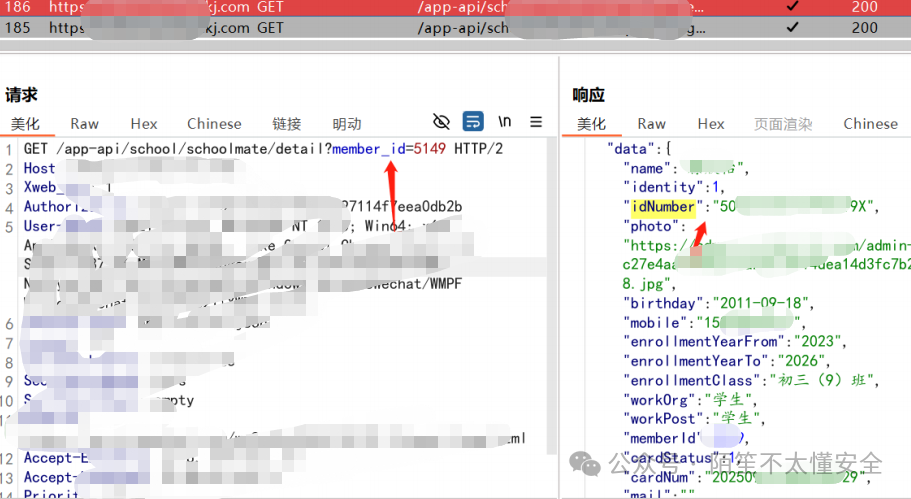911x499 pixels.
Task: Click the Accept-E header on line 12
Action: point(56,458)
